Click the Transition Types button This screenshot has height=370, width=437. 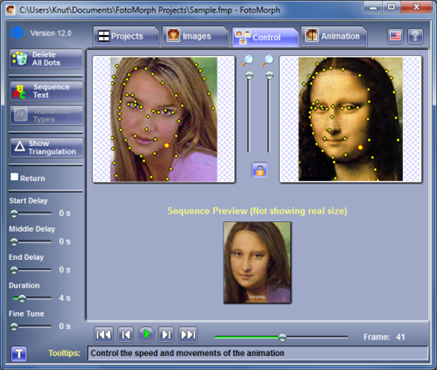pos(46,115)
